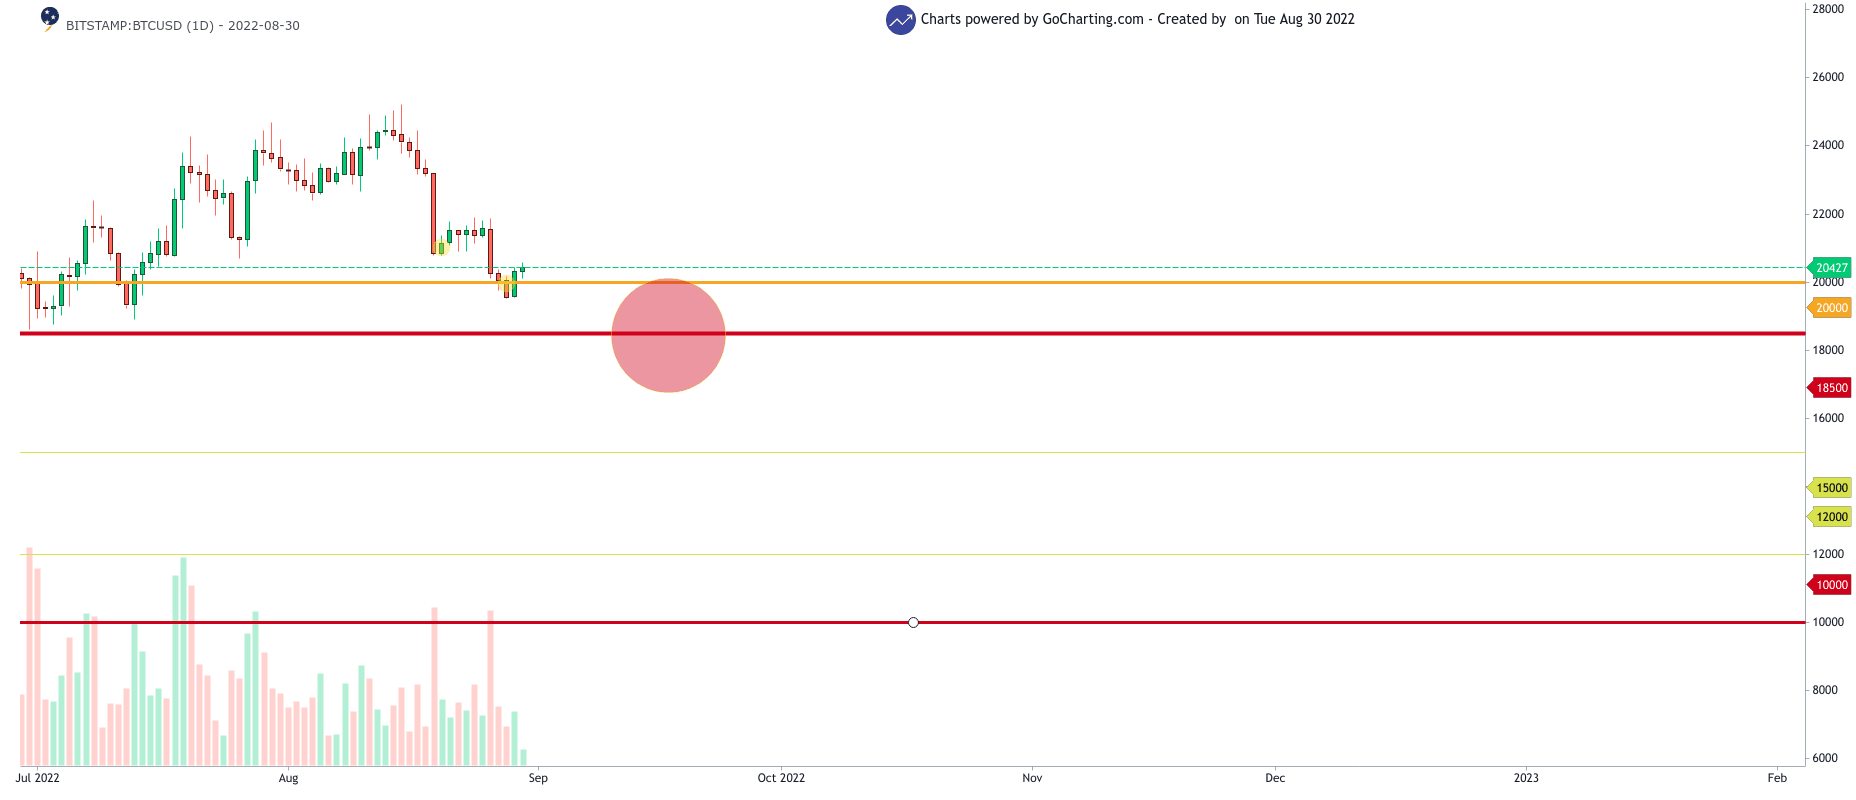This screenshot has width=1856, height=800.
Task: Click the red 18500 price tag
Action: pos(1830,388)
